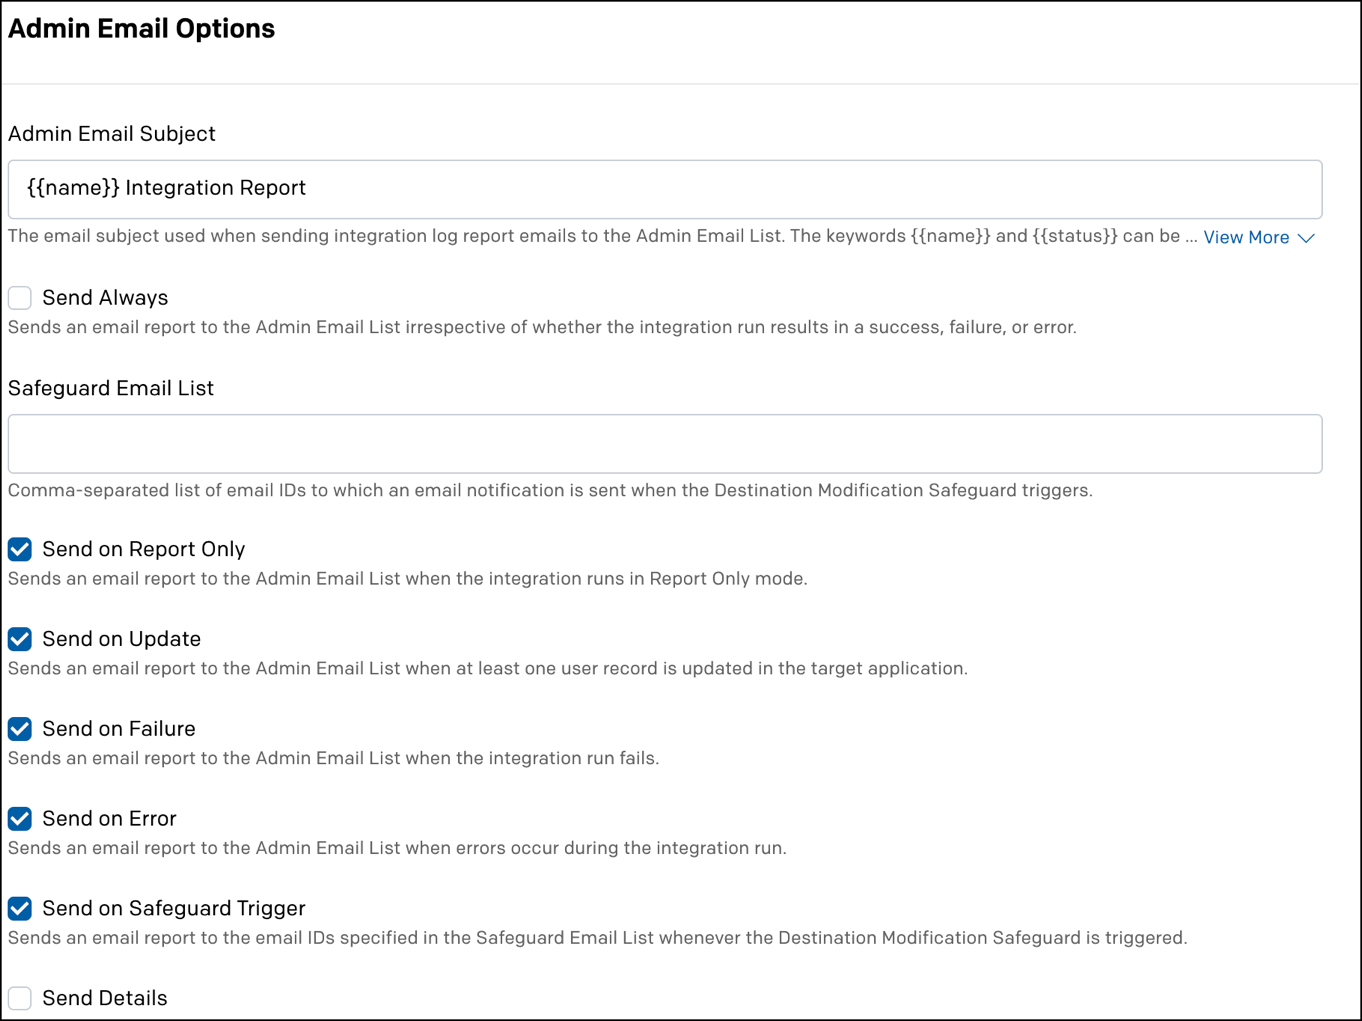Untick the Send on Failure checkbox
Screen dimensions: 1362x1021
coord(20,729)
